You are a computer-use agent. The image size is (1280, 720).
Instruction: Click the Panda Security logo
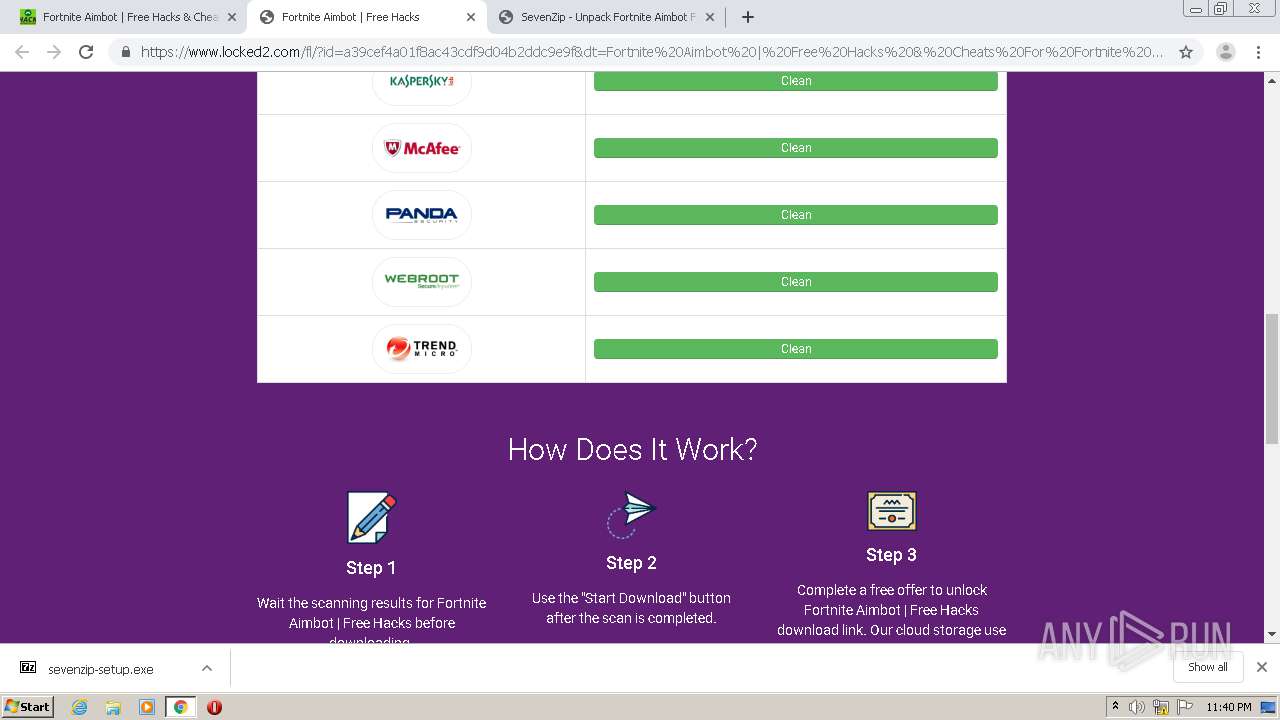coord(421,215)
